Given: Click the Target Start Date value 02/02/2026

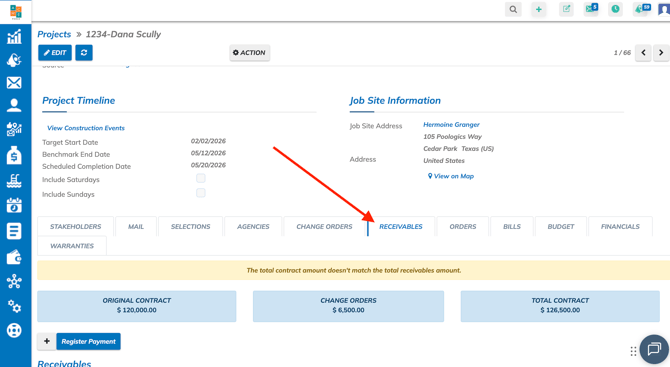Looking at the screenshot, I should pos(208,141).
